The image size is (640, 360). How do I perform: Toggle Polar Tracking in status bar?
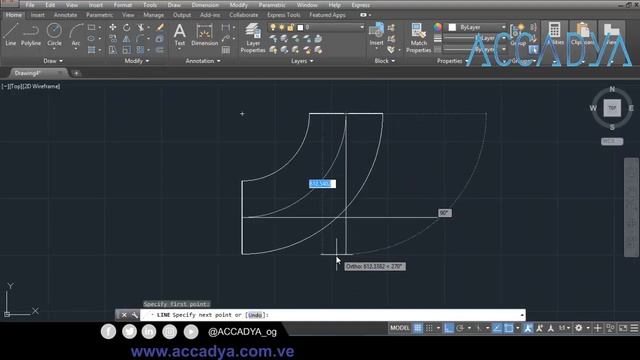click(460, 328)
